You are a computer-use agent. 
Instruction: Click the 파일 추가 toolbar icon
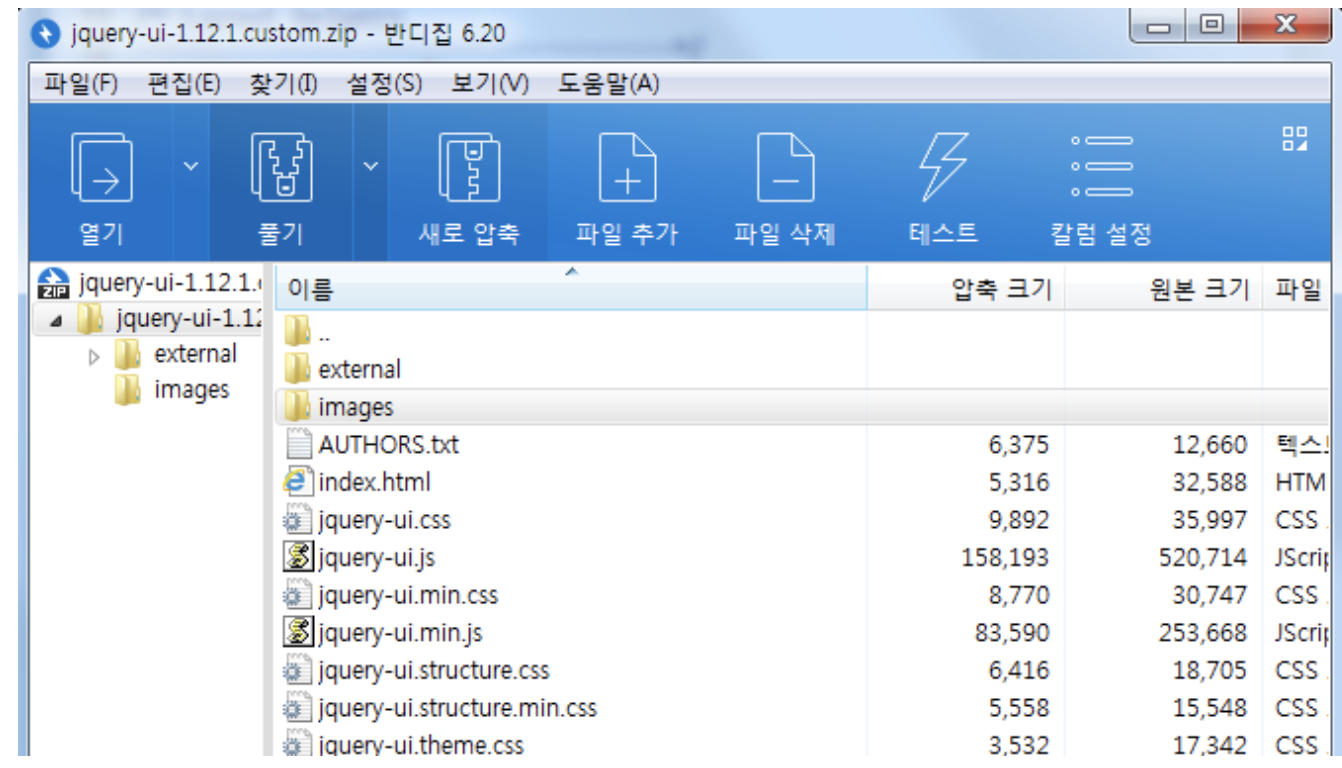[627, 169]
